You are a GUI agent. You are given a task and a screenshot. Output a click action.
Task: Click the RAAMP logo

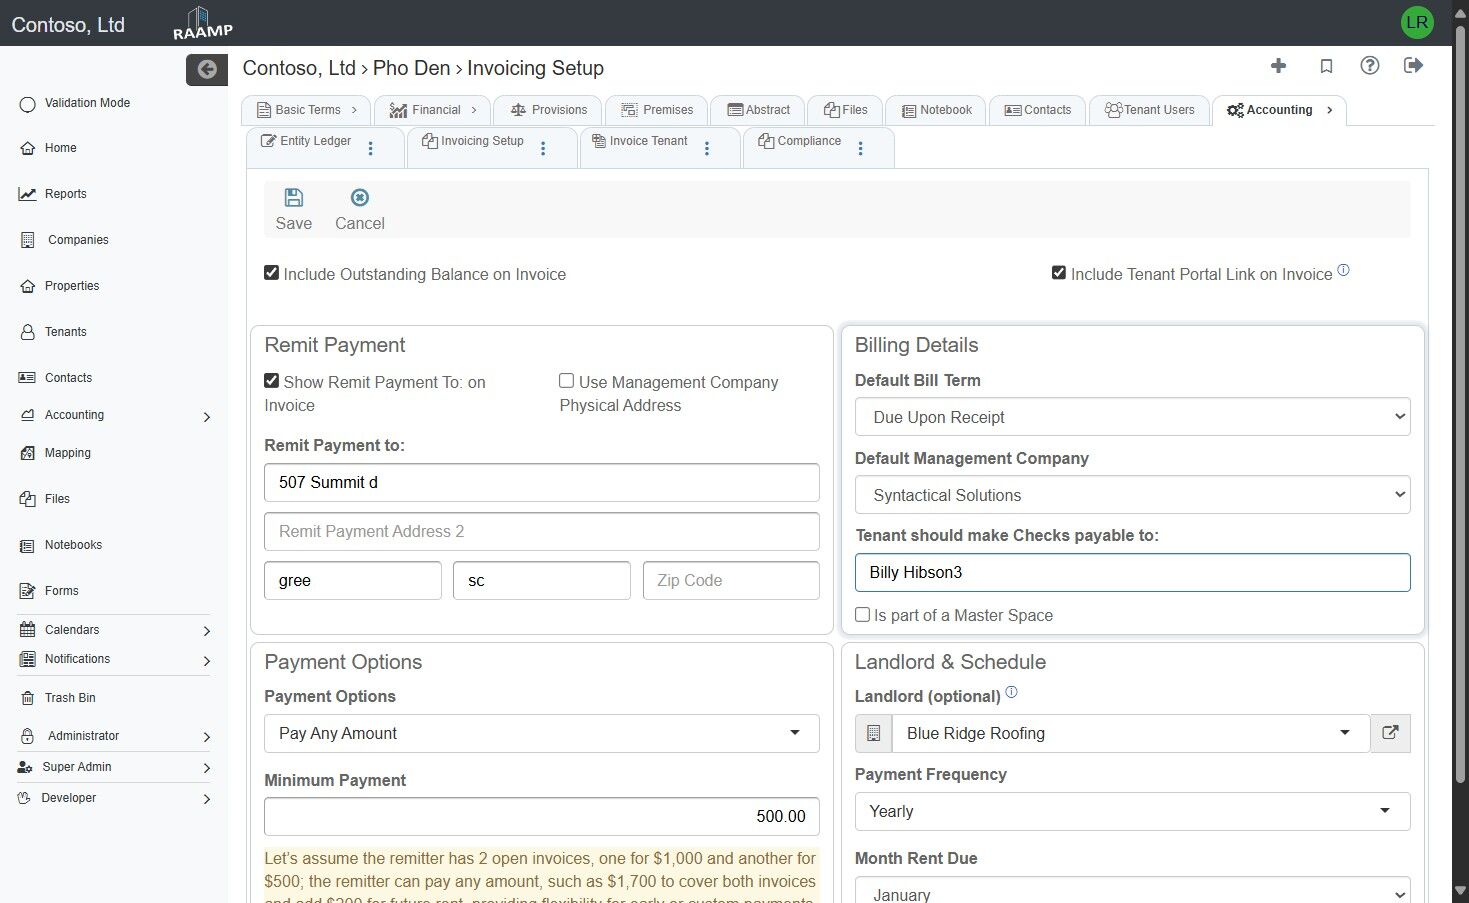click(x=202, y=23)
